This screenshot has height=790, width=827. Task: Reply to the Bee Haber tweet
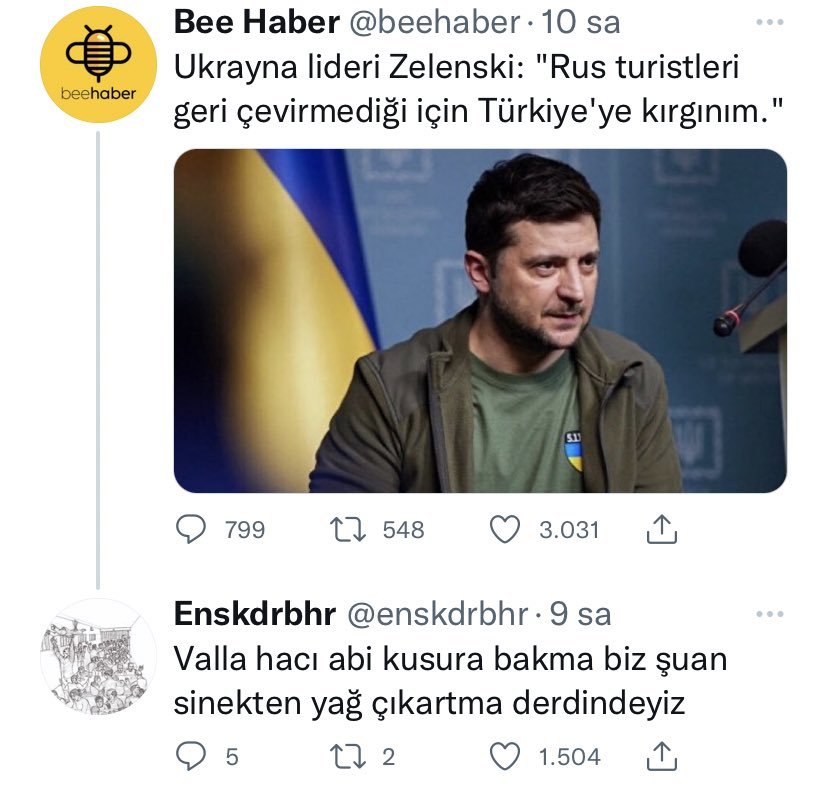point(191,529)
